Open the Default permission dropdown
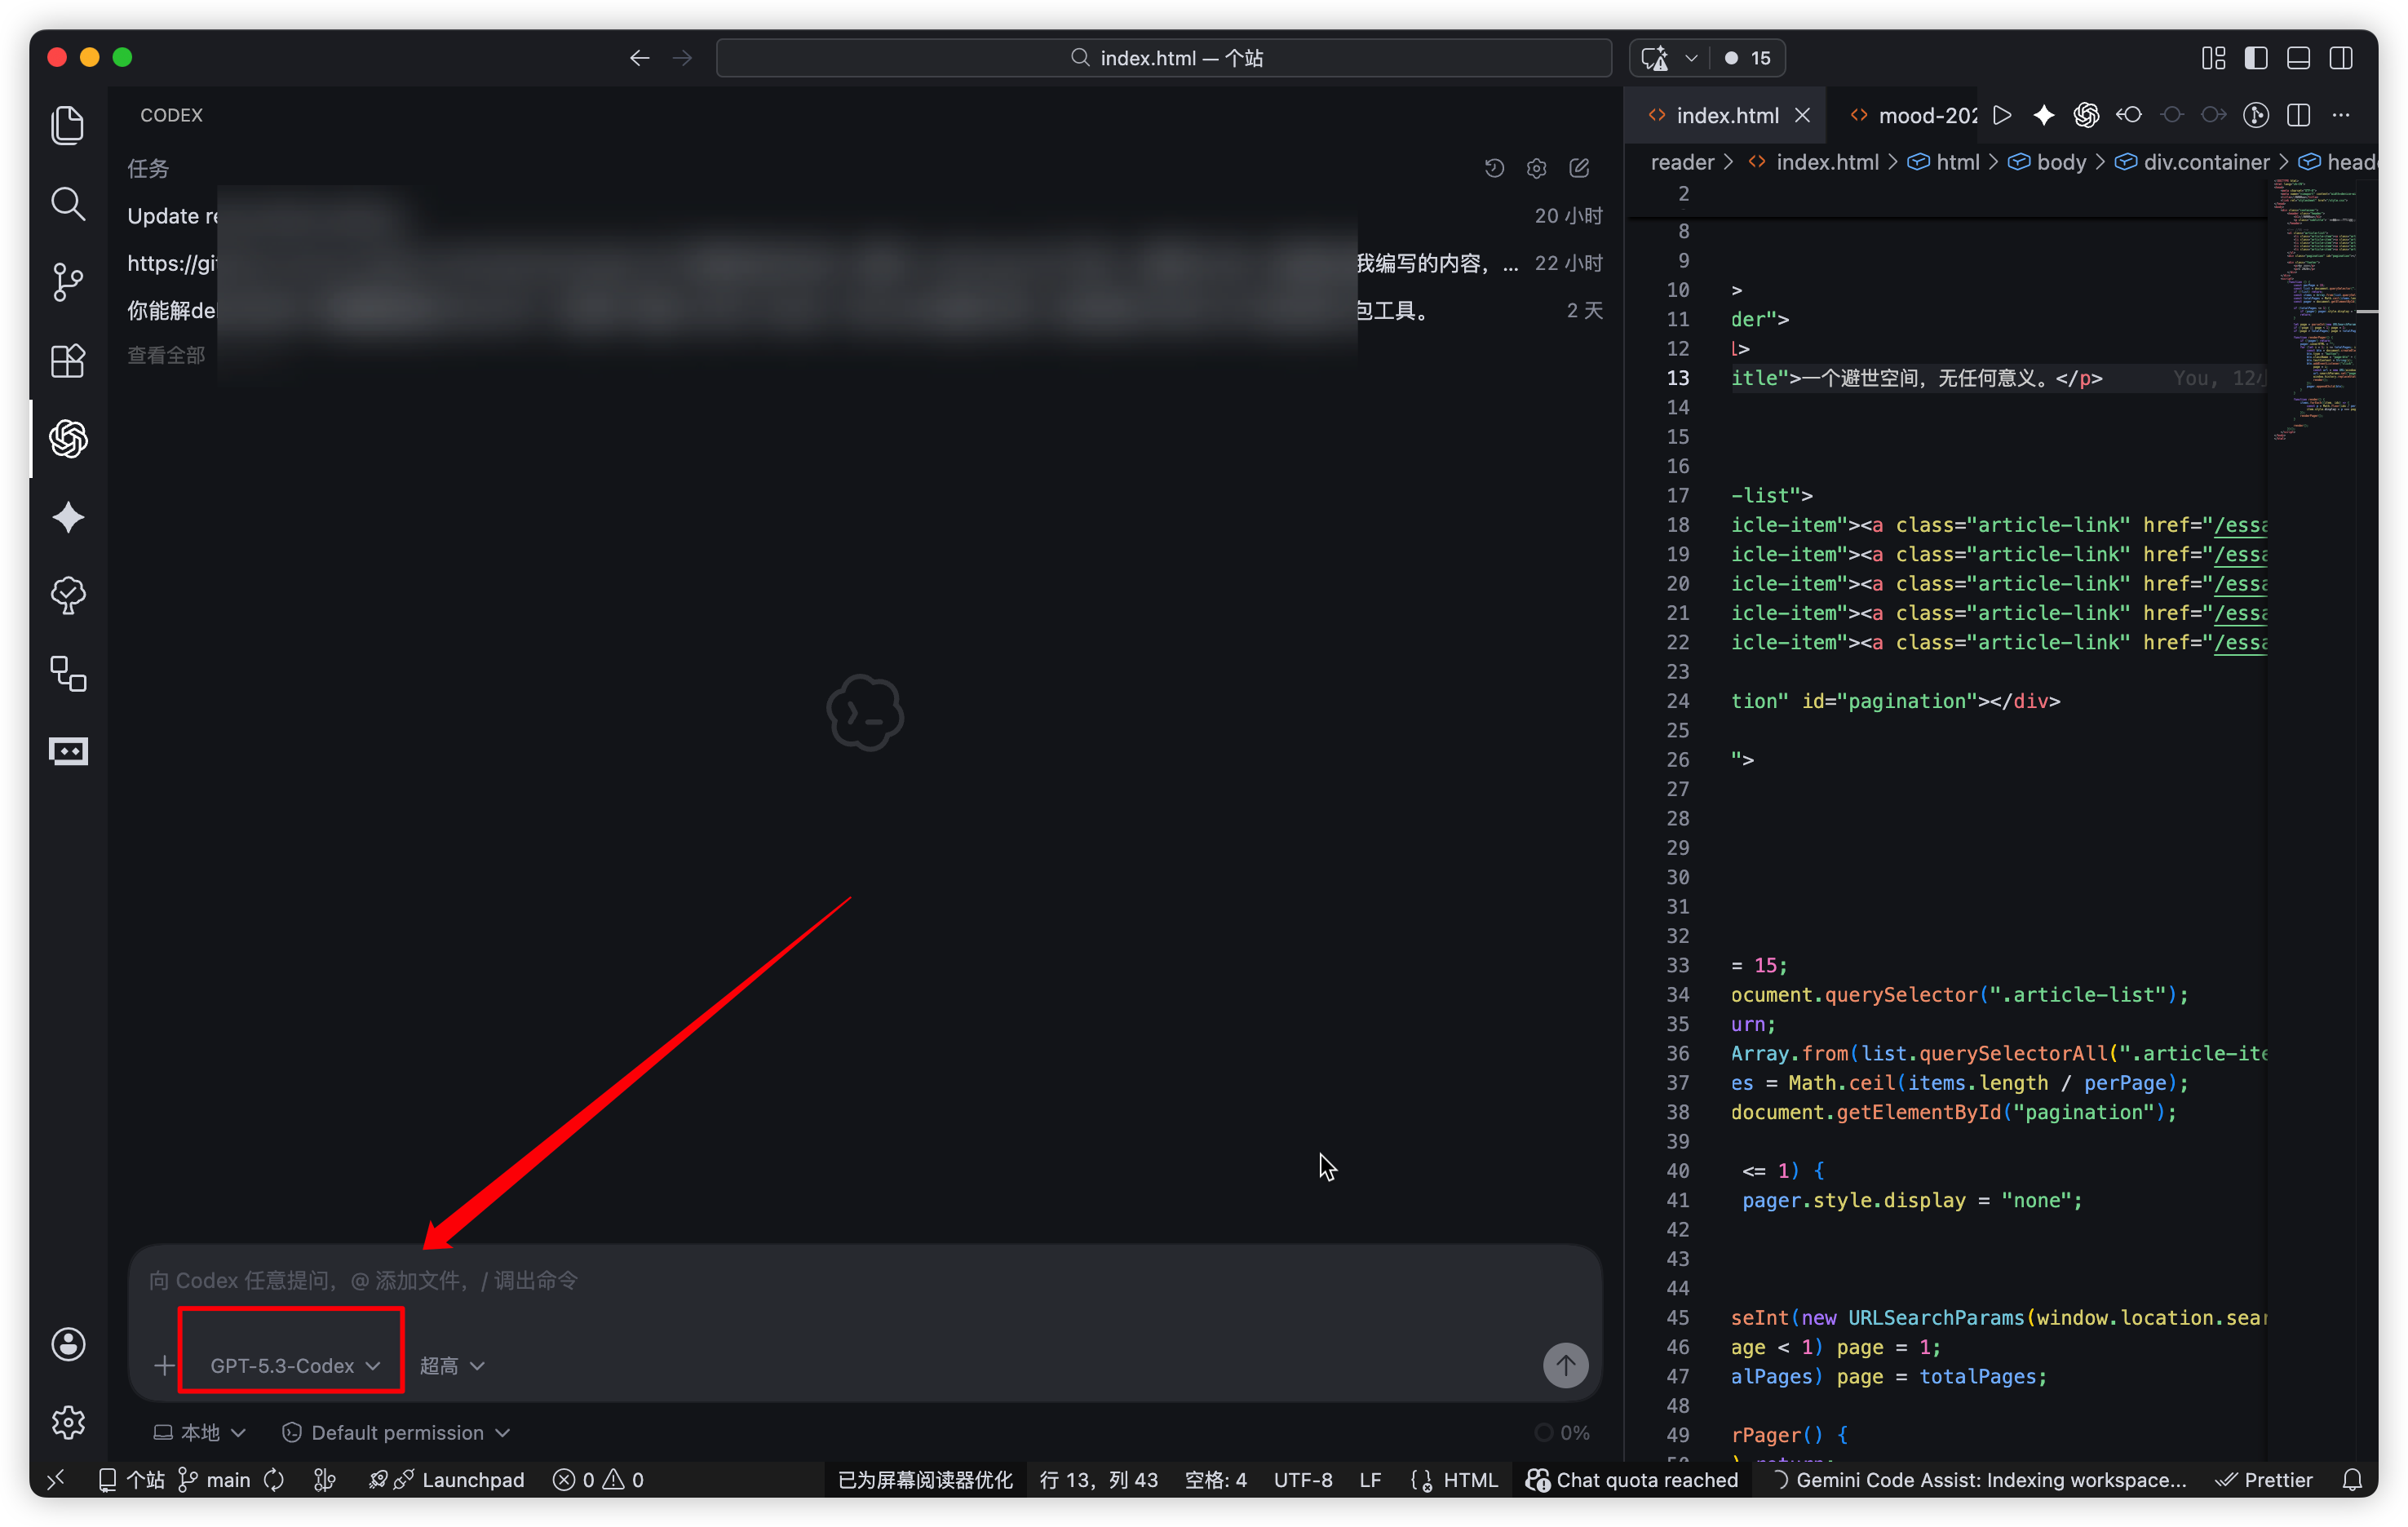The image size is (2408, 1527). pyautogui.click(x=397, y=1433)
